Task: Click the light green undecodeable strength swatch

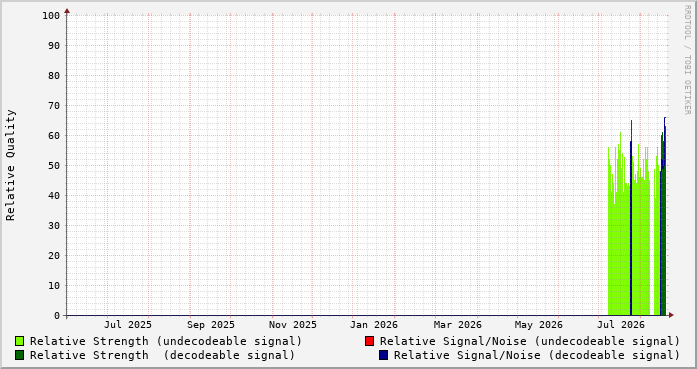Action: pyautogui.click(x=20, y=341)
